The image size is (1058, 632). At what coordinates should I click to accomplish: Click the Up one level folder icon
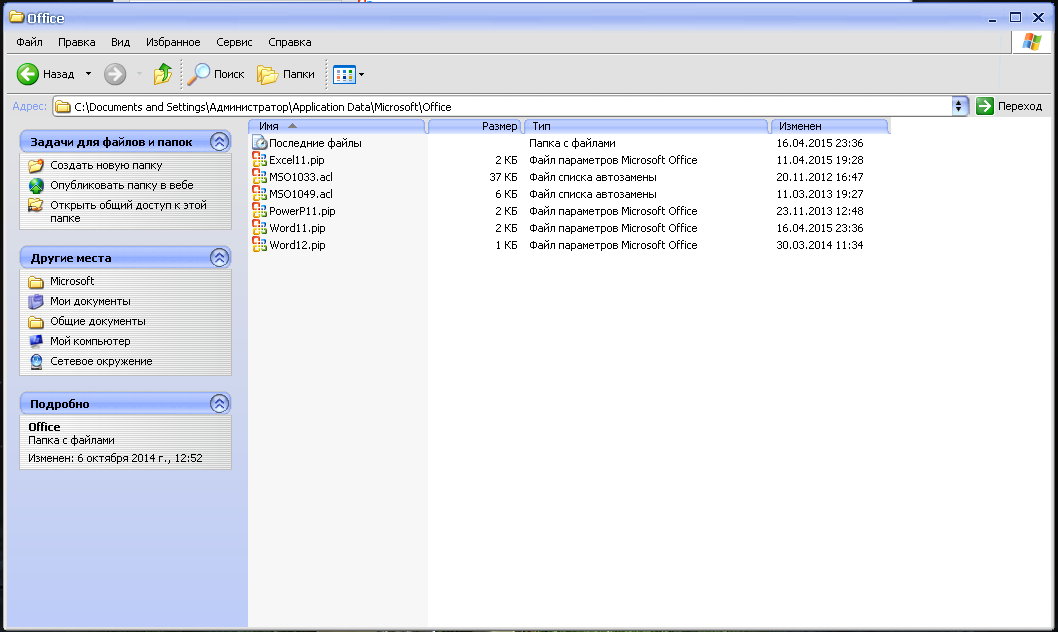(162, 74)
